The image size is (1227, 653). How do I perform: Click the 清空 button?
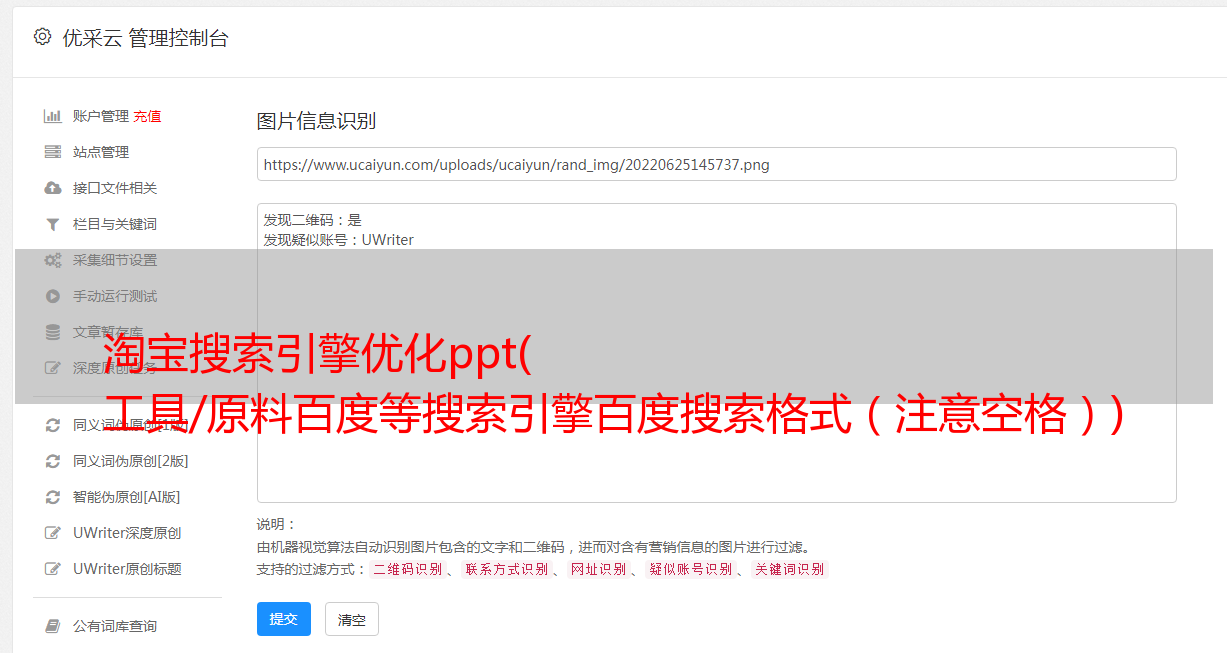352,619
